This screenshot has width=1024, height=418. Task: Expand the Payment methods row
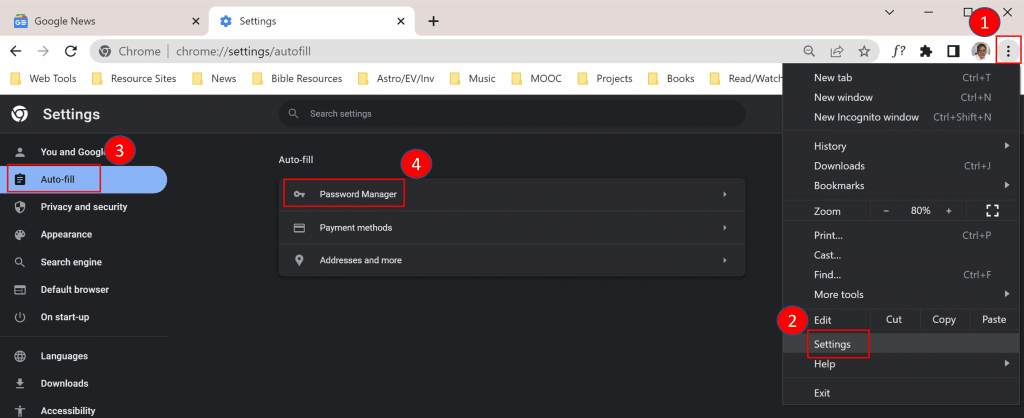click(511, 228)
